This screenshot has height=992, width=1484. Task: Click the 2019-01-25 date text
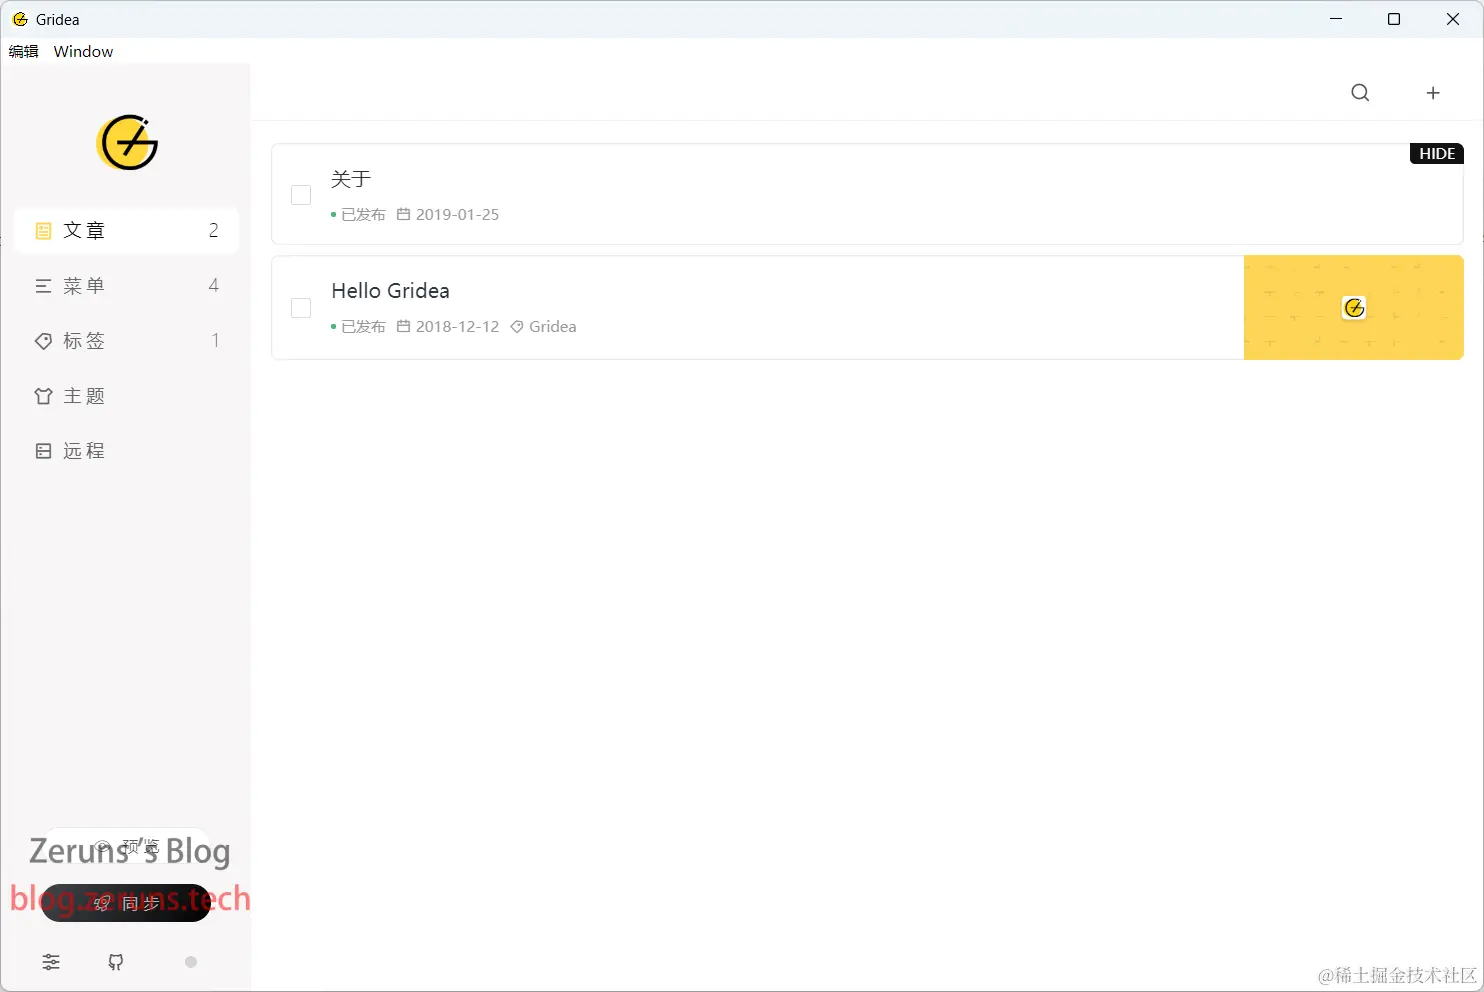(x=457, y=215)
